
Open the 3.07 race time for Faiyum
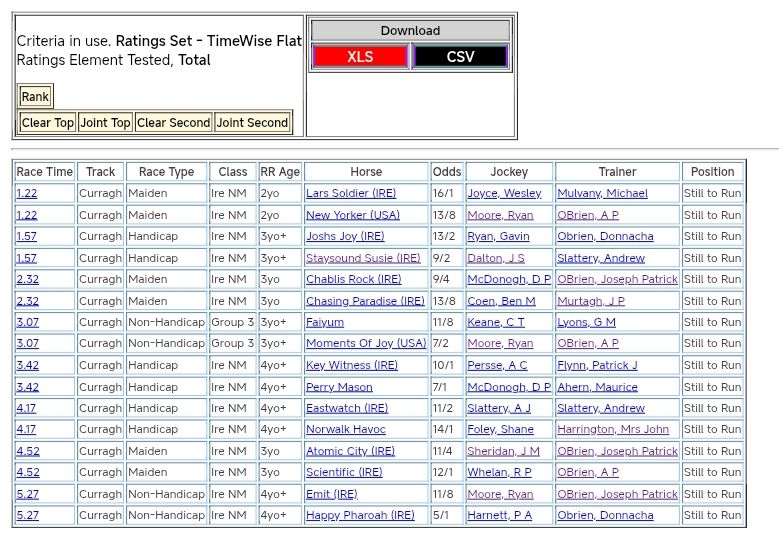[27, 323]
